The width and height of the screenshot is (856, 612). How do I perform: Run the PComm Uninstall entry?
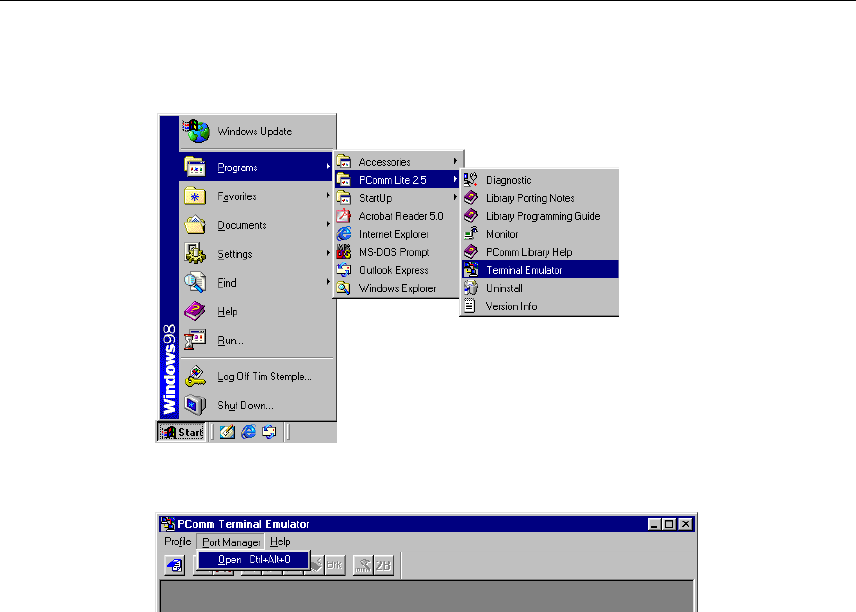coord(540,288)
